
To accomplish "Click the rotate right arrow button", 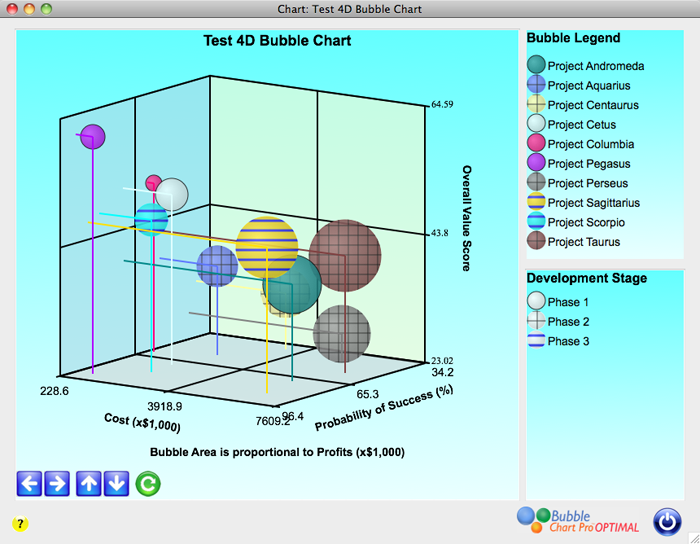I will (57, 484).
